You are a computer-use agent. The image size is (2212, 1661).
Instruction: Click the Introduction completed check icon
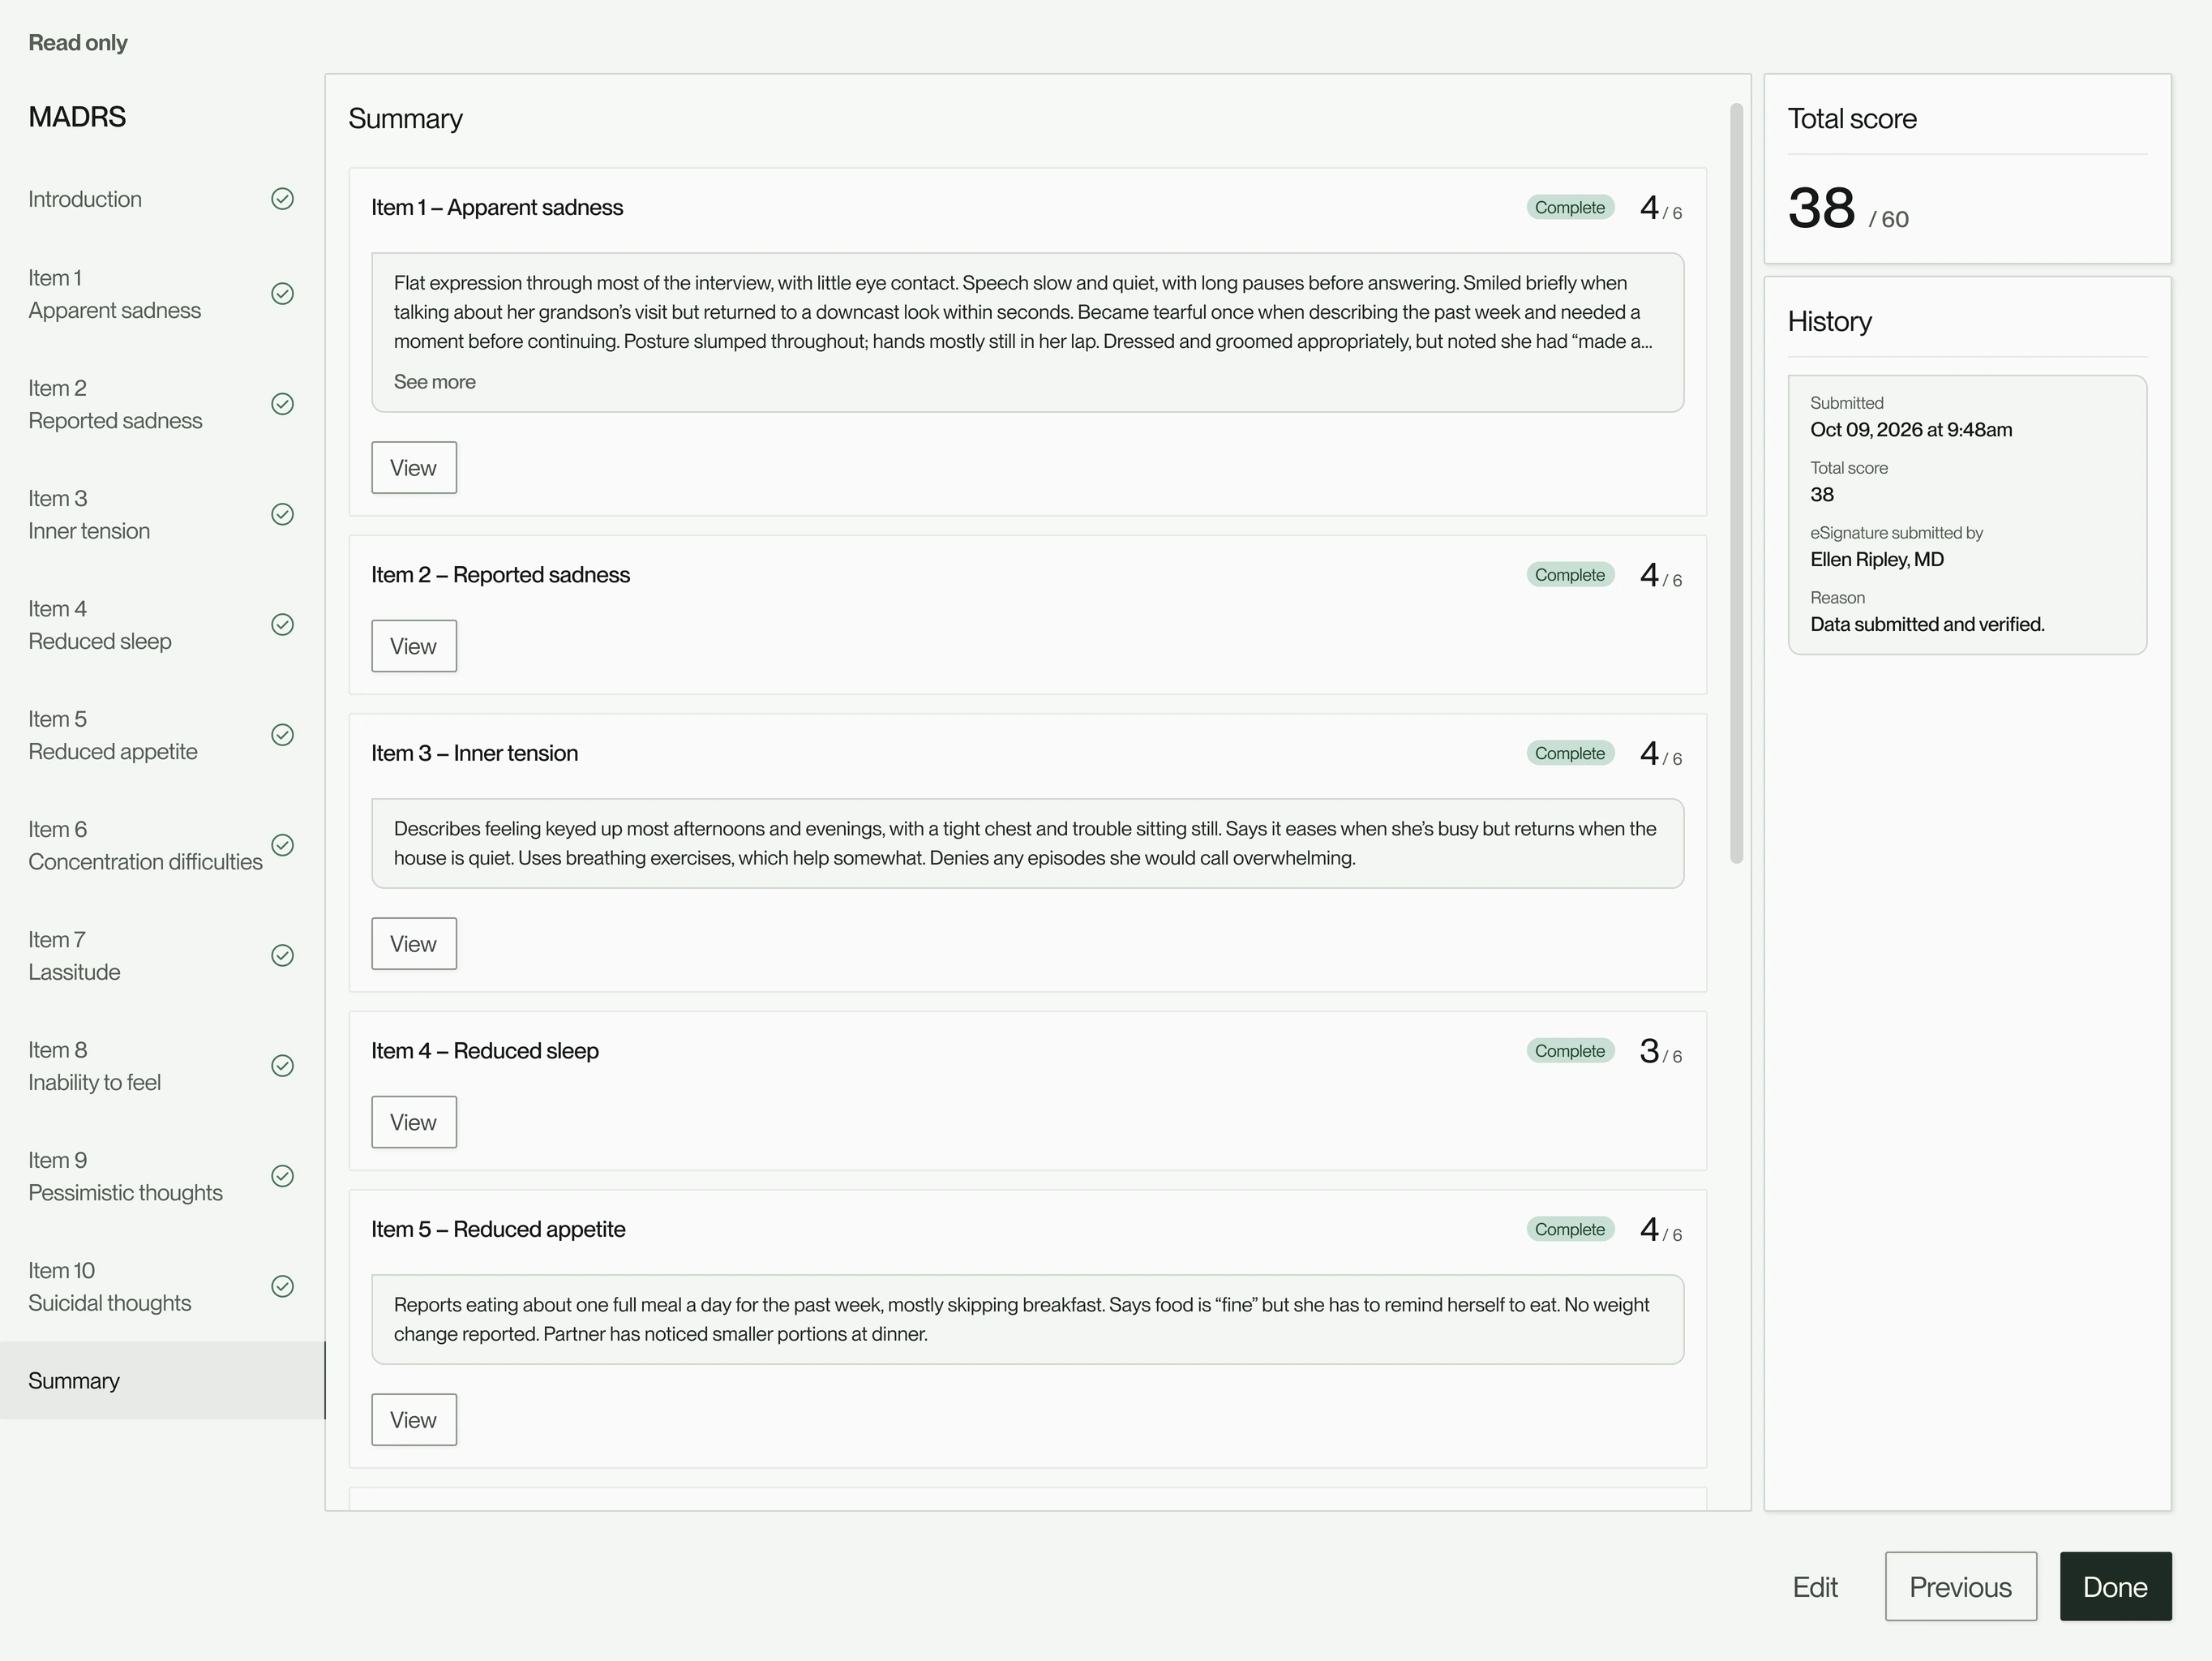283,199
